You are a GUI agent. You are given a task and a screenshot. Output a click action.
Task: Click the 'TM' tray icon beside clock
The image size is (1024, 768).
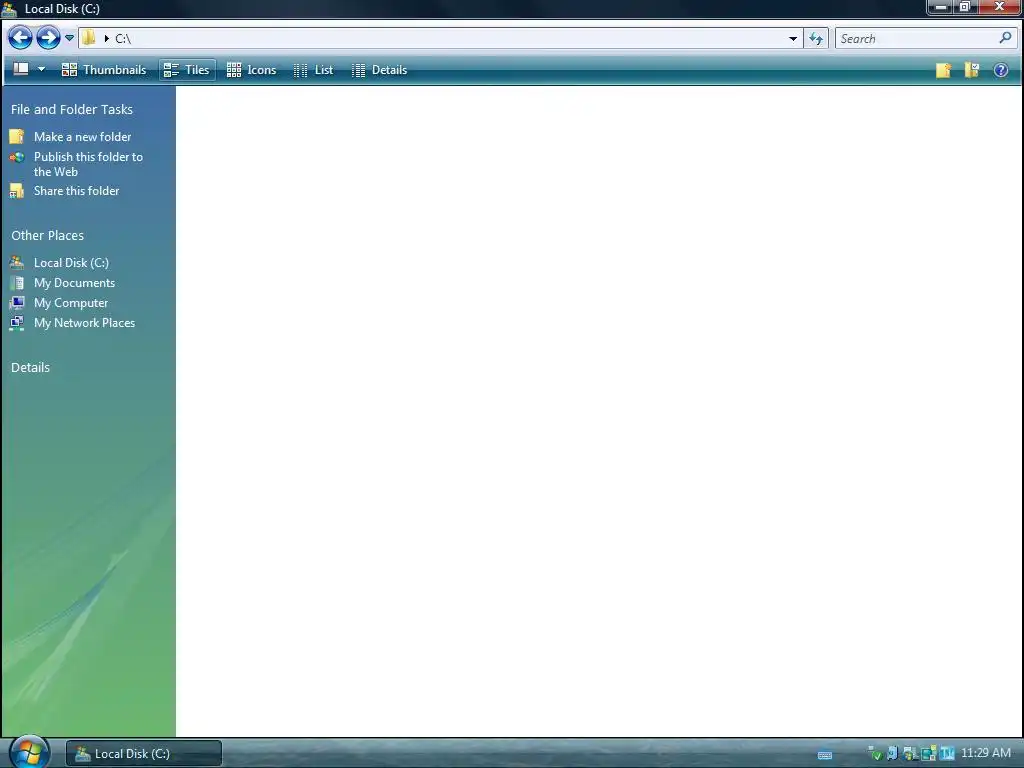[948, 754]
